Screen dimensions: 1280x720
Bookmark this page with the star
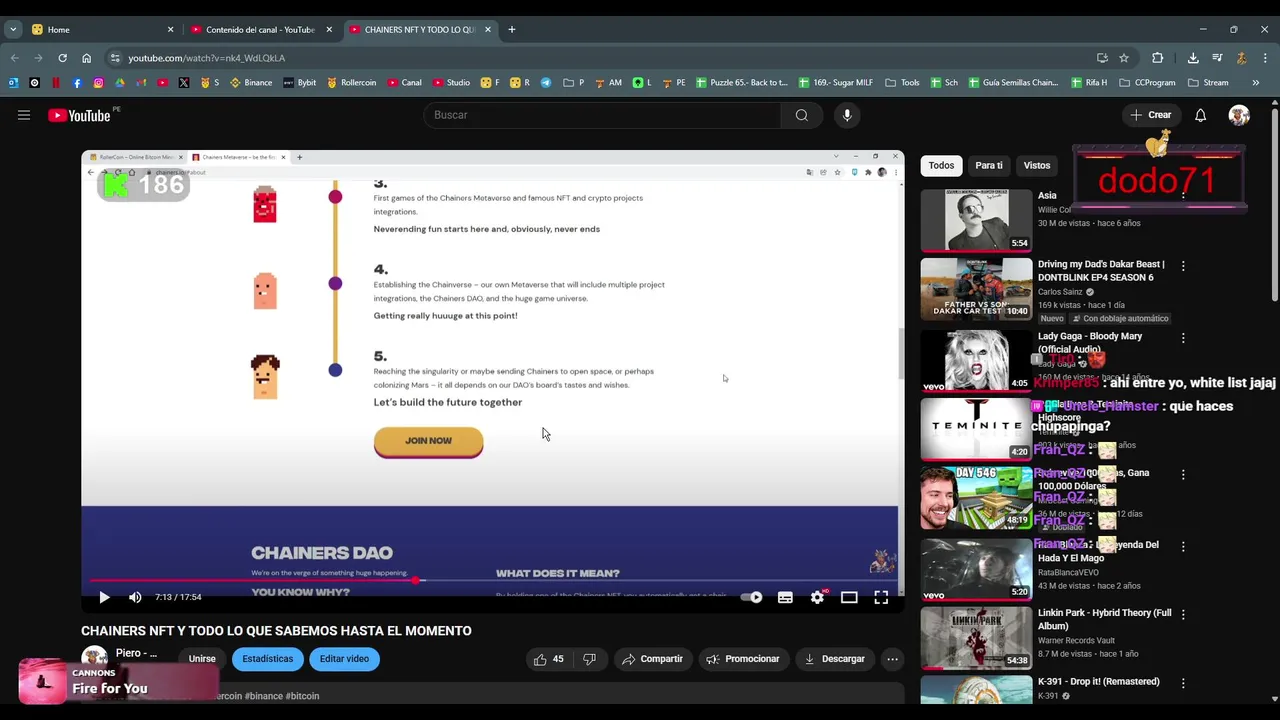click(1124, 58)
